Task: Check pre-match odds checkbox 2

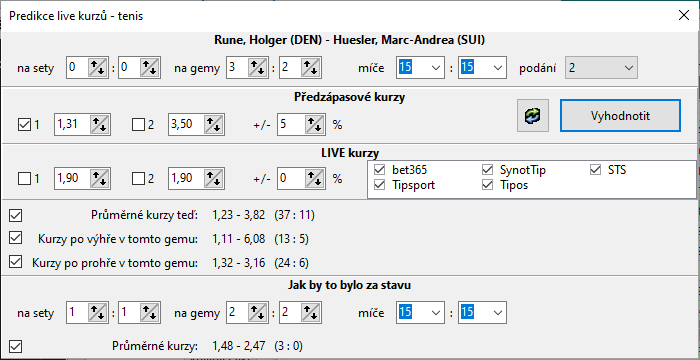Action: tap(138, 125)
